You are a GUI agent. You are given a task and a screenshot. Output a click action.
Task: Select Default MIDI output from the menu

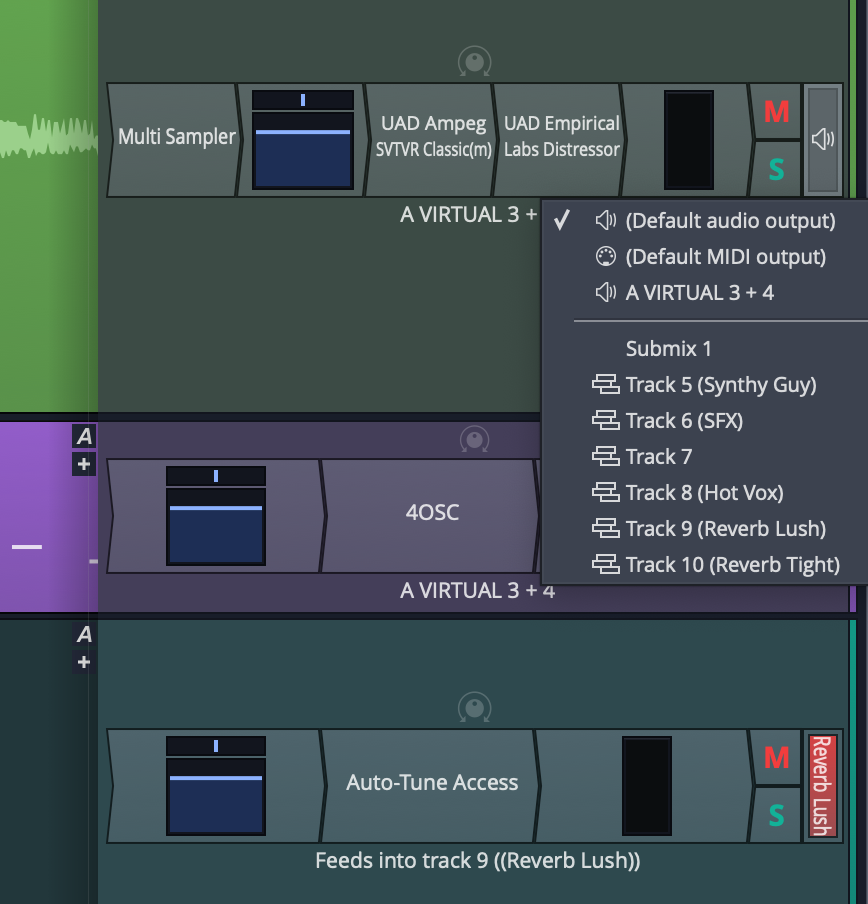click(725, 257)
